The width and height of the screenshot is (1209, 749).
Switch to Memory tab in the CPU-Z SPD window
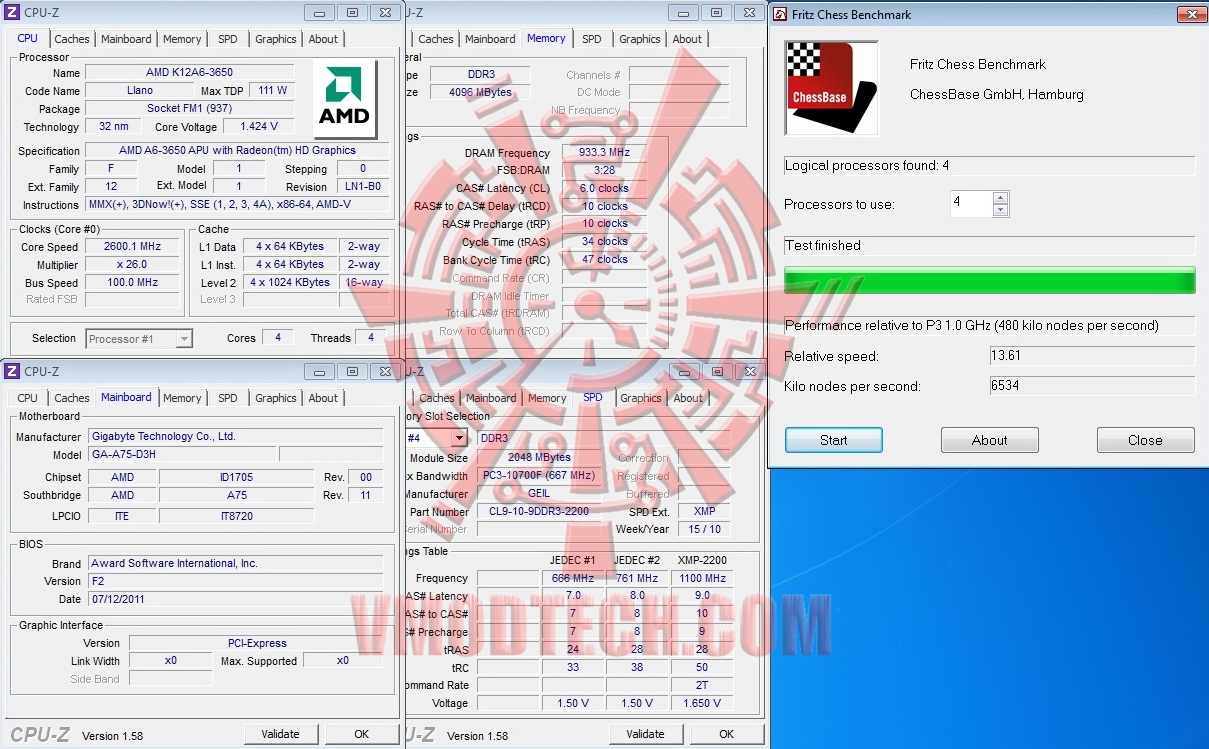click(x=547, y=398)
